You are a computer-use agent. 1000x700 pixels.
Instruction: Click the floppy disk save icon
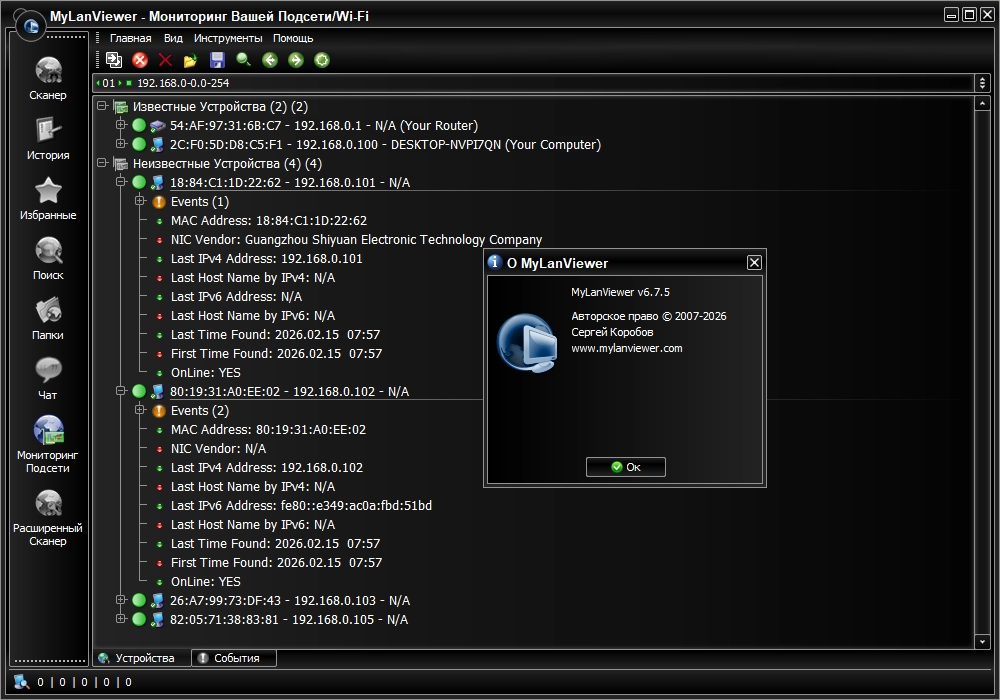click(x=217, y=60)
